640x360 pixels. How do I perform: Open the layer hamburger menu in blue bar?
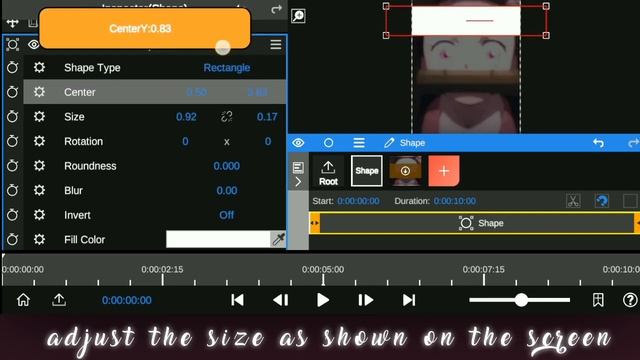(359, 143)
